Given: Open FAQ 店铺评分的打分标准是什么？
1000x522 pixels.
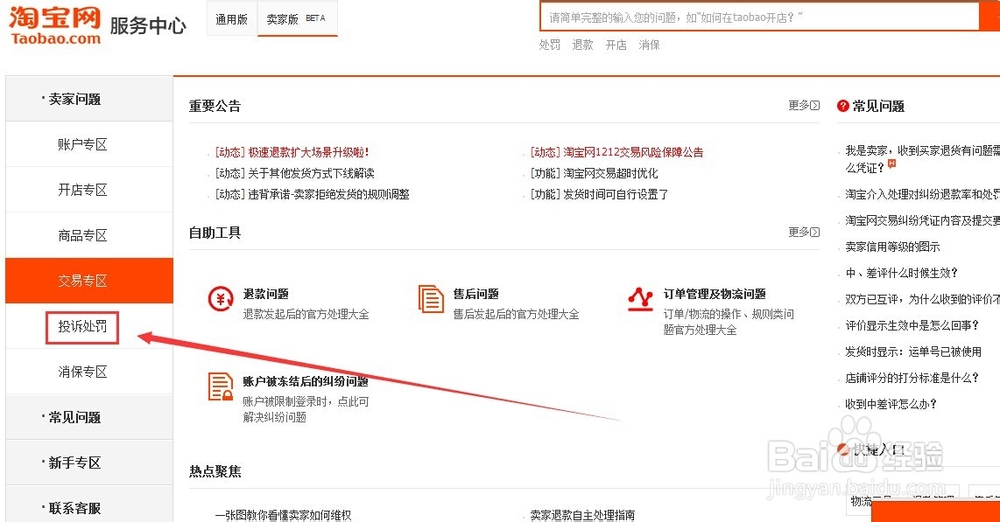Looking at the screenshot, I should 912,378.
